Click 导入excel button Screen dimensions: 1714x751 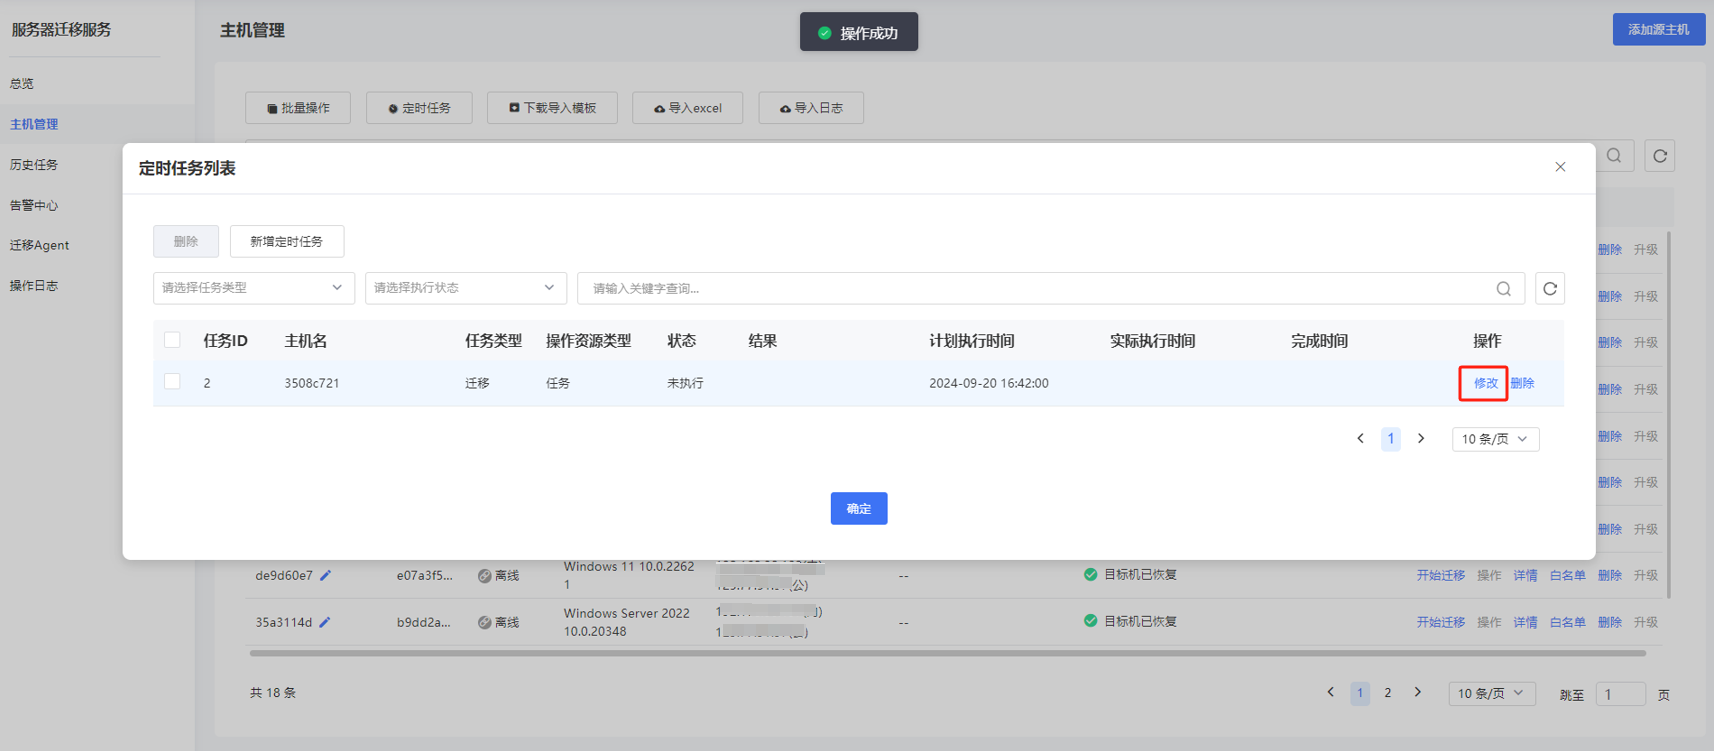click(x=687, y=108)
